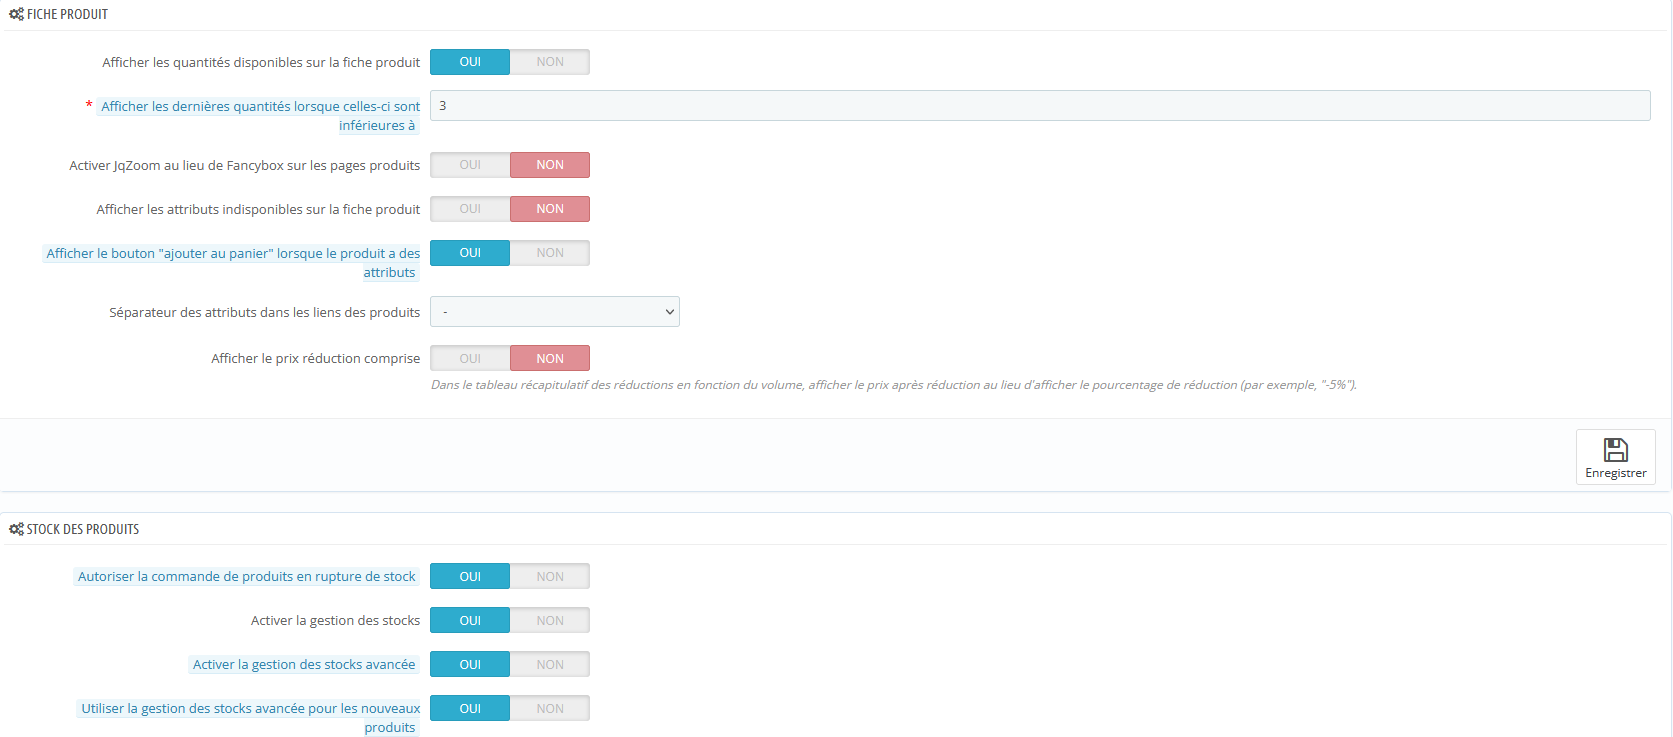Image resolution: width=1673 pixels, height=737 pixels.
Task: Set OUI for afficher les quantités disponibles
Action: pyautogui.click(x=470, y=62)
